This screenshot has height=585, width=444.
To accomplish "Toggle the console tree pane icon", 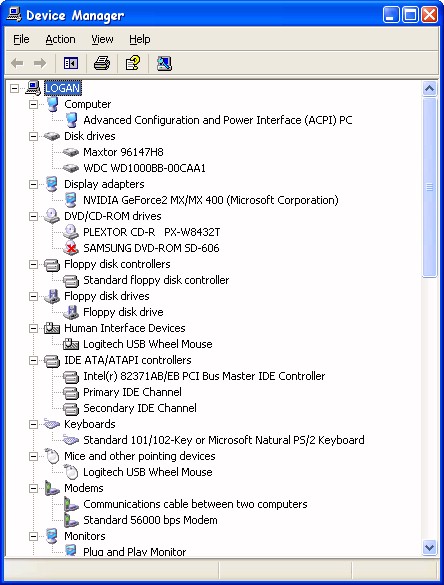I will tap(71, 63).
